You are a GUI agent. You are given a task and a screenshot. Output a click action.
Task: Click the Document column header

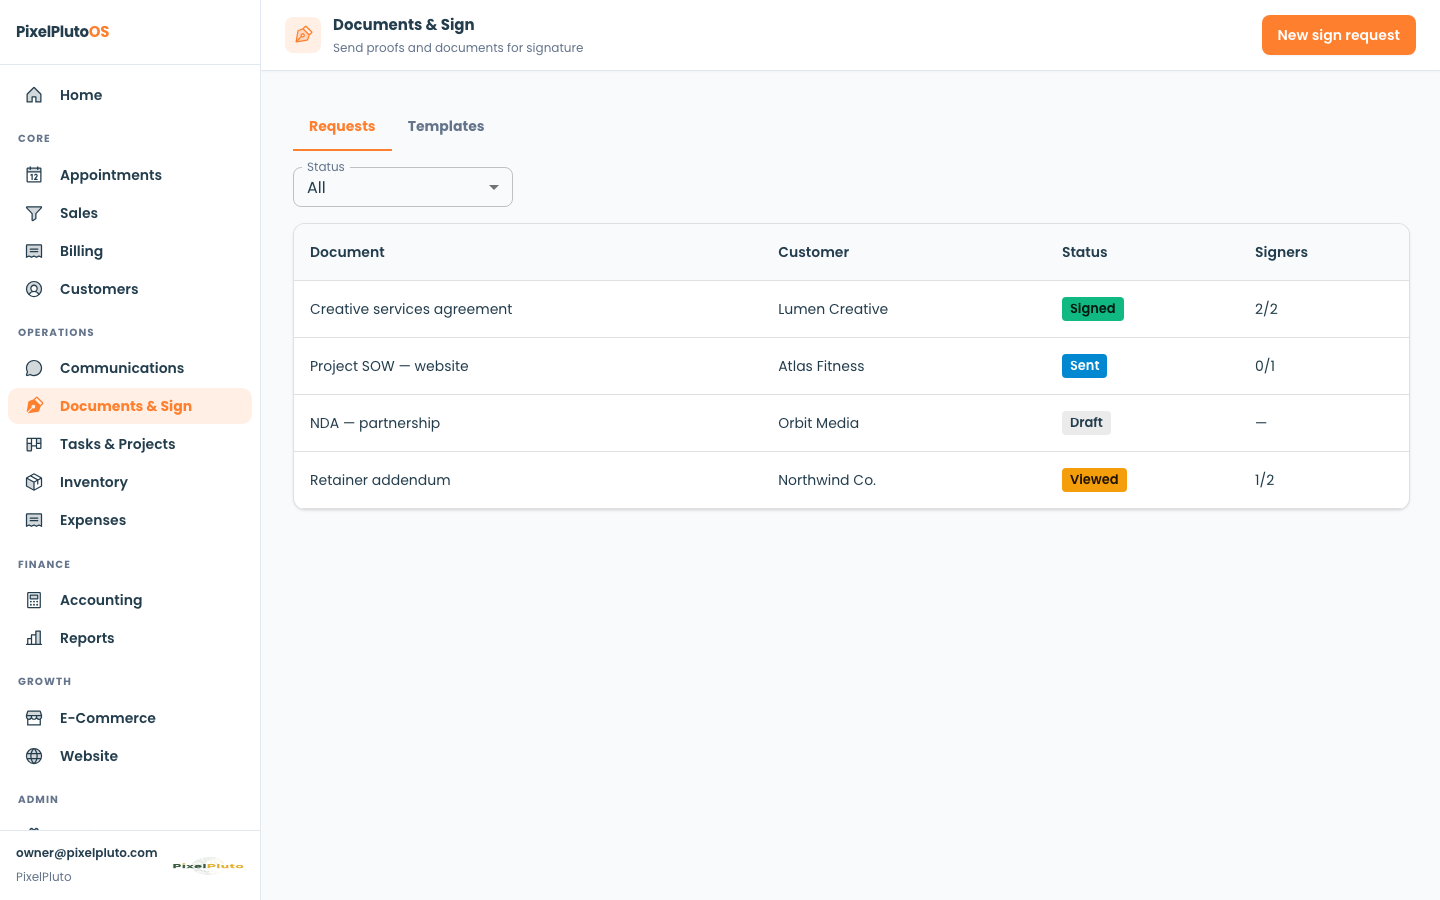click(347, 252)
